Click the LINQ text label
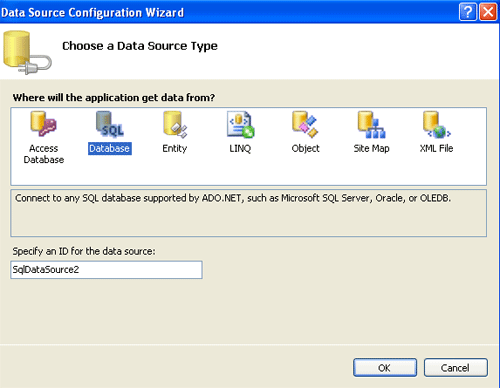Screen dimensions: 500x388 pos(240,148)
